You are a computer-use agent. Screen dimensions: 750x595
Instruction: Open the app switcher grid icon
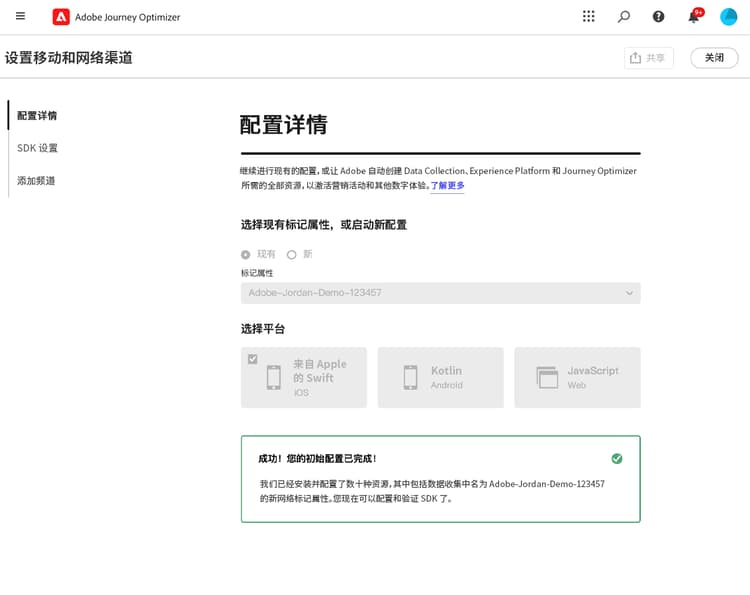pyautogui.click(x=589, y=16)
